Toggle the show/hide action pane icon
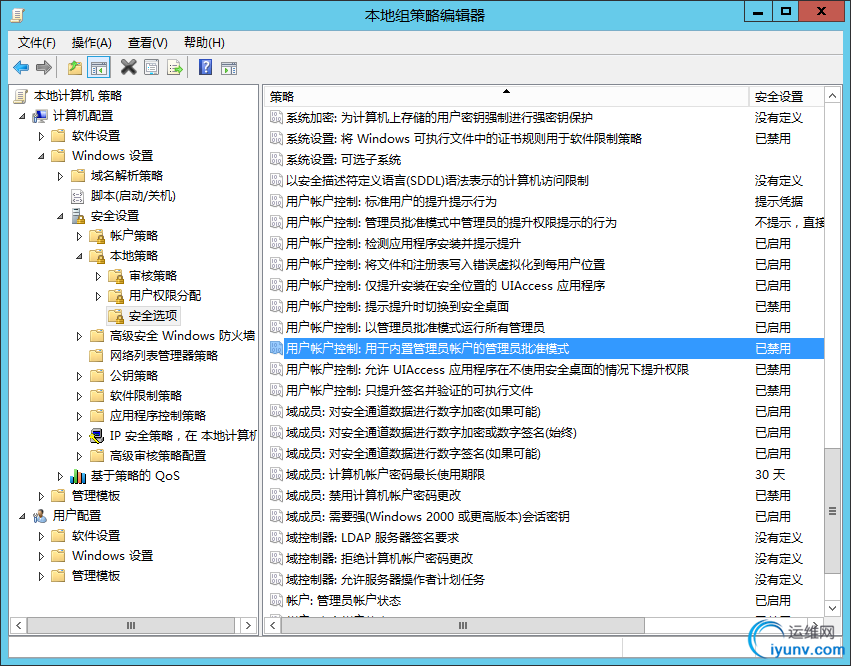Image resolution: width=851 pixels, height=666 pixels. [229, 68]
